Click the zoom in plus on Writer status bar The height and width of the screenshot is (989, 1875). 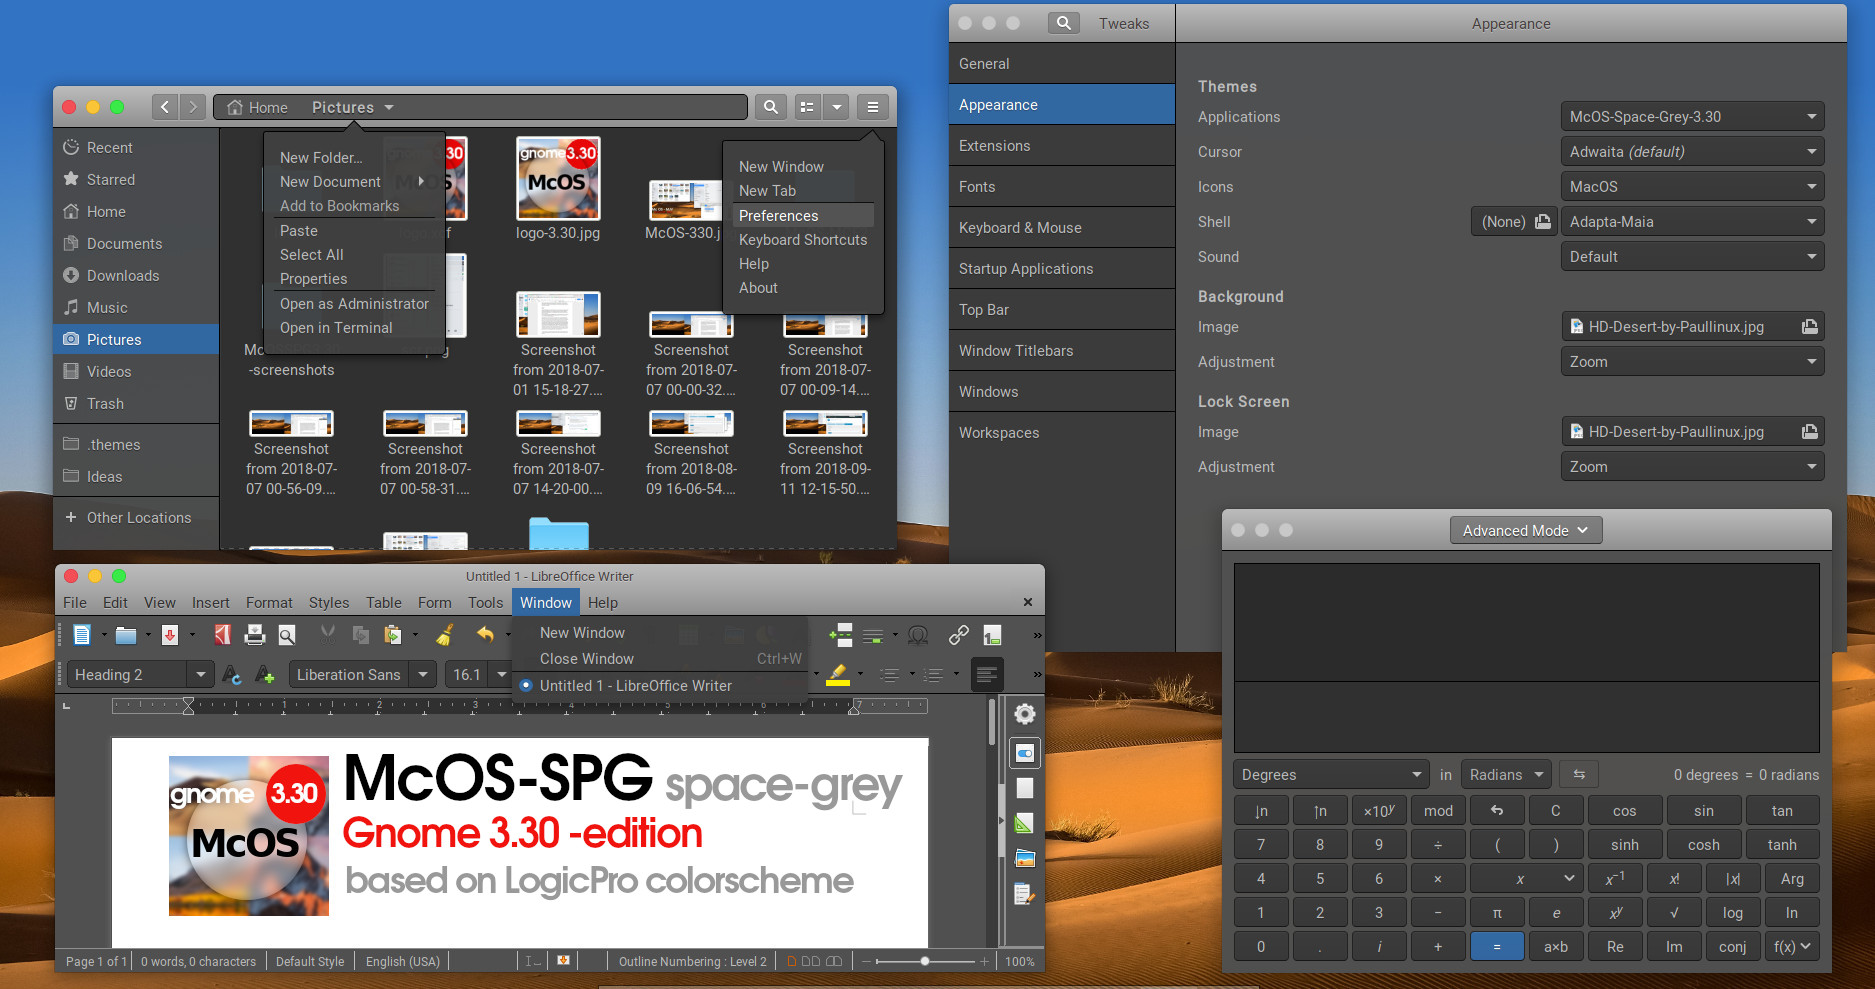click(x=985, y=962)
